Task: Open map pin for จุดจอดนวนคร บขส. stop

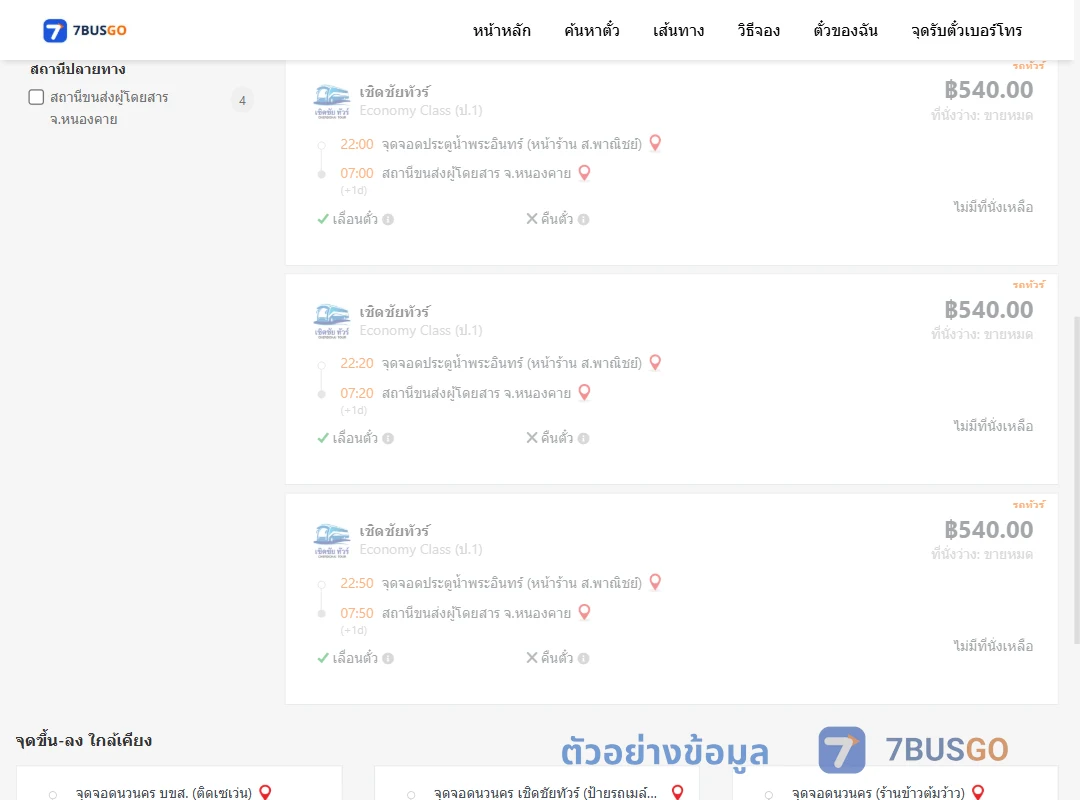Action: [x=265, y=792]
